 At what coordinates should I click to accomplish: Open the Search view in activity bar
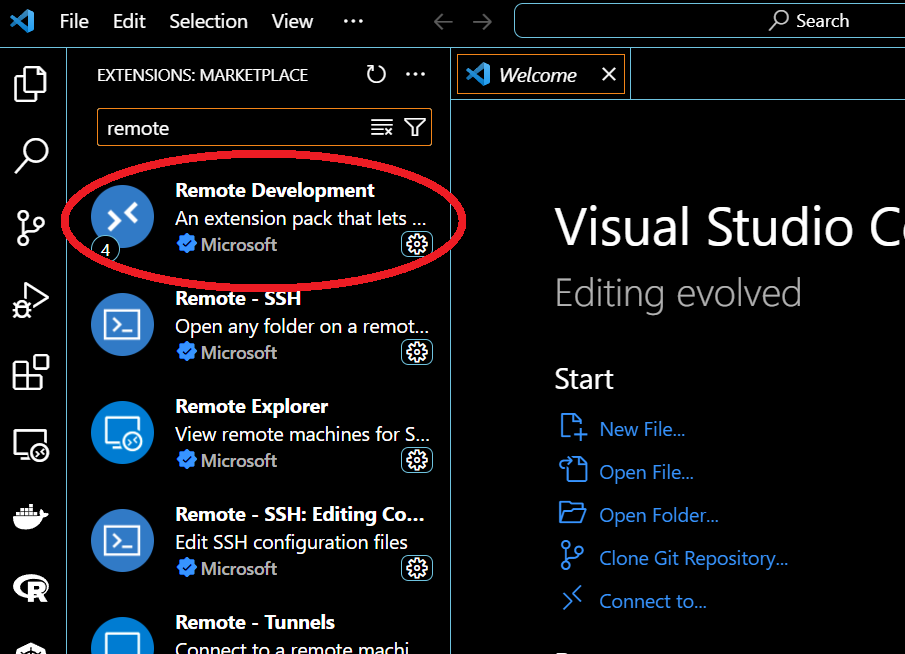pos(31,155)
